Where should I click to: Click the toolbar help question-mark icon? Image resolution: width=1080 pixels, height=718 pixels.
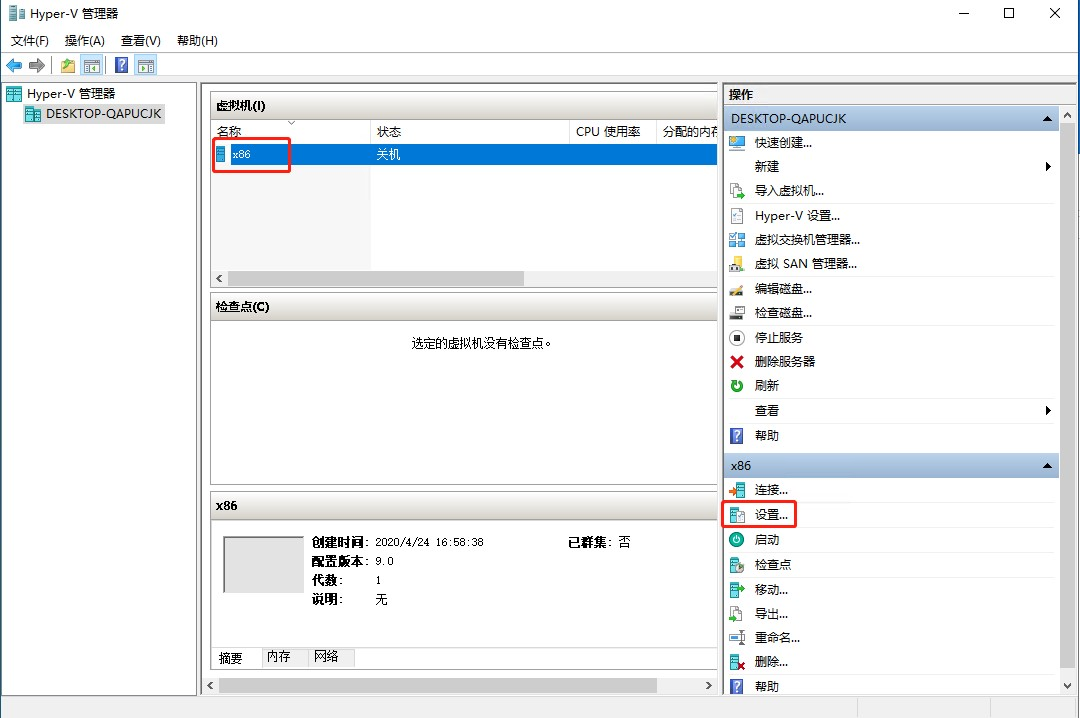pos(121,65)
